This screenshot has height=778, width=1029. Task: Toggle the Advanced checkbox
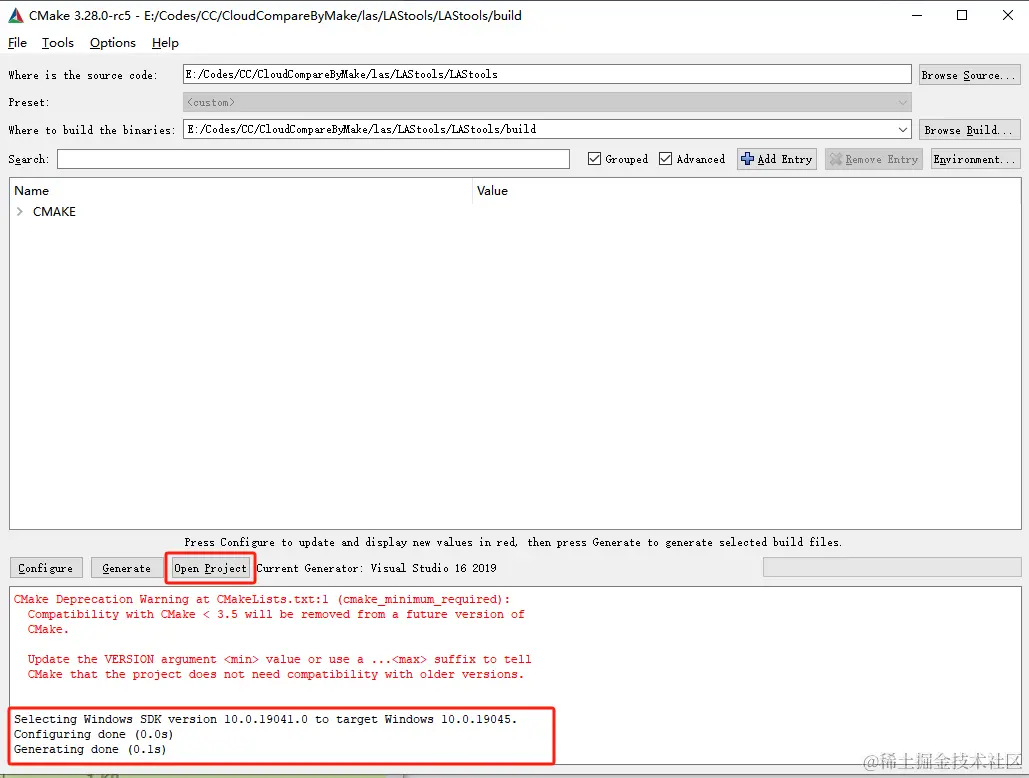[x=665, y=159]
